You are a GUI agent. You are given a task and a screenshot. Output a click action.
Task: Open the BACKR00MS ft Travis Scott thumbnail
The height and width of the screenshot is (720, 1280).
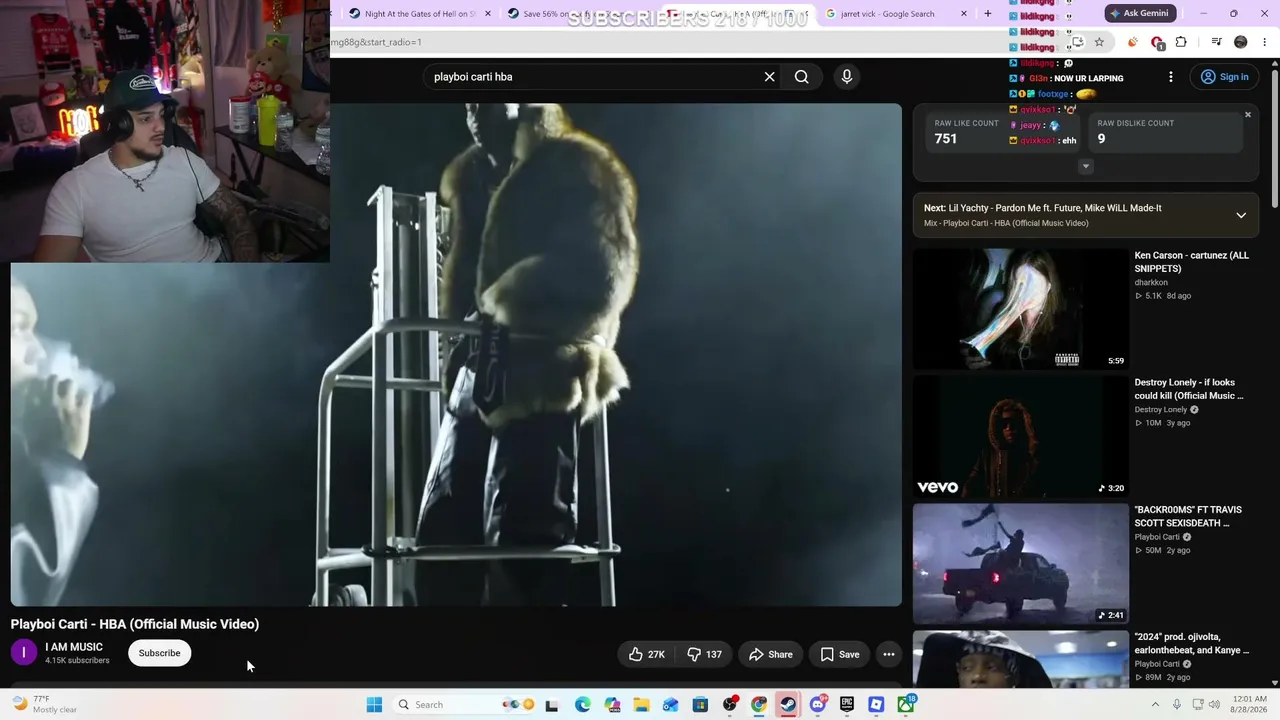click(1020, 564)
